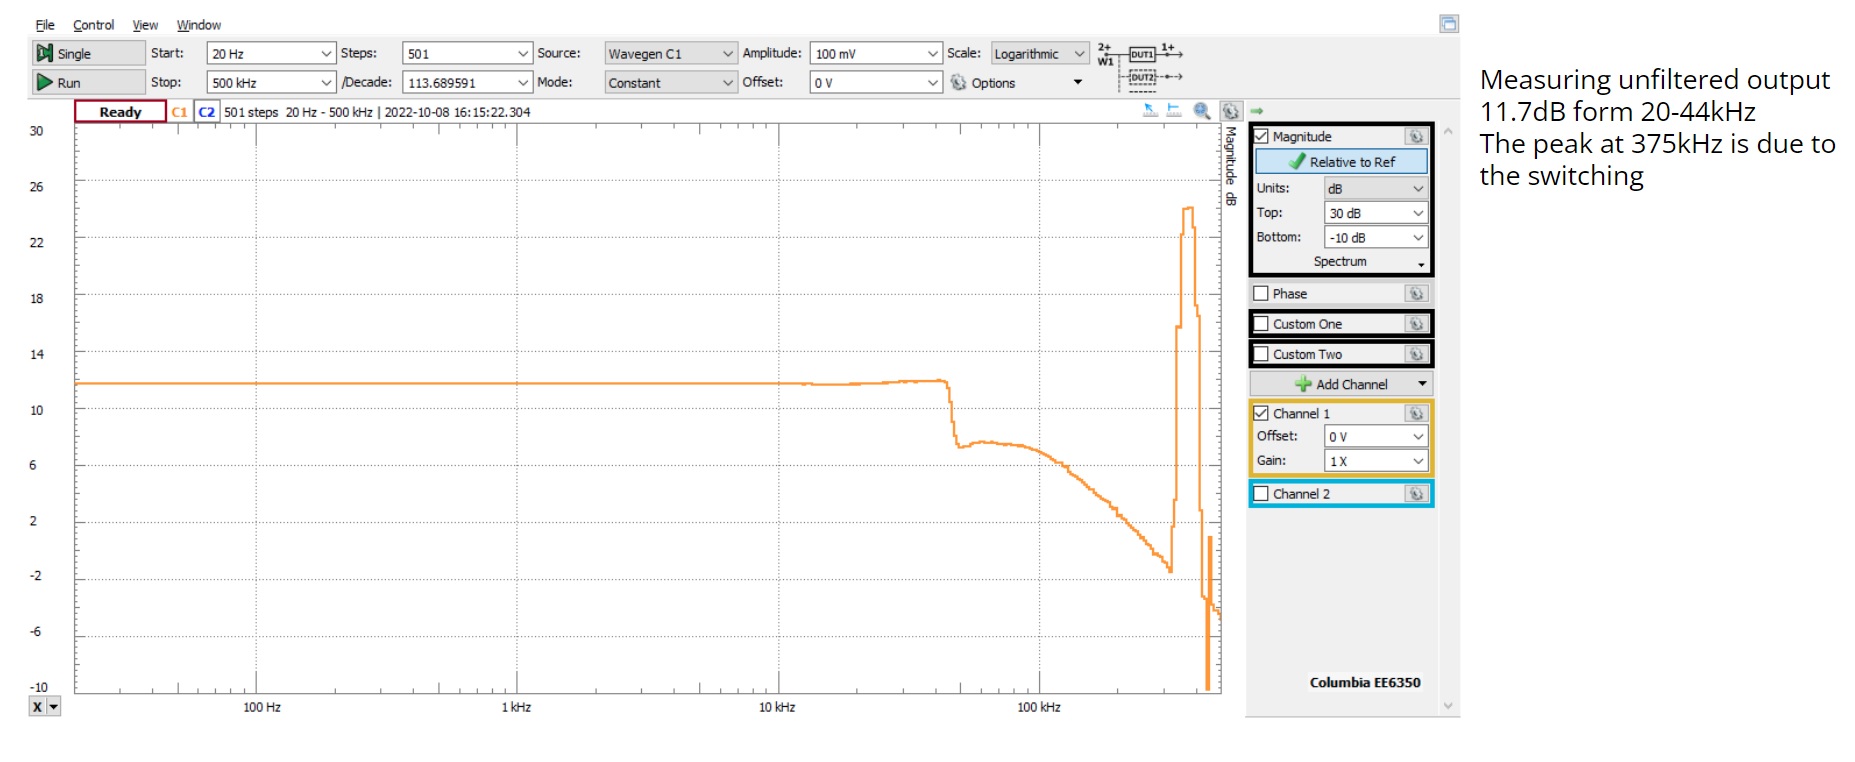Open the per Decade dropdown

coord(523,82)
